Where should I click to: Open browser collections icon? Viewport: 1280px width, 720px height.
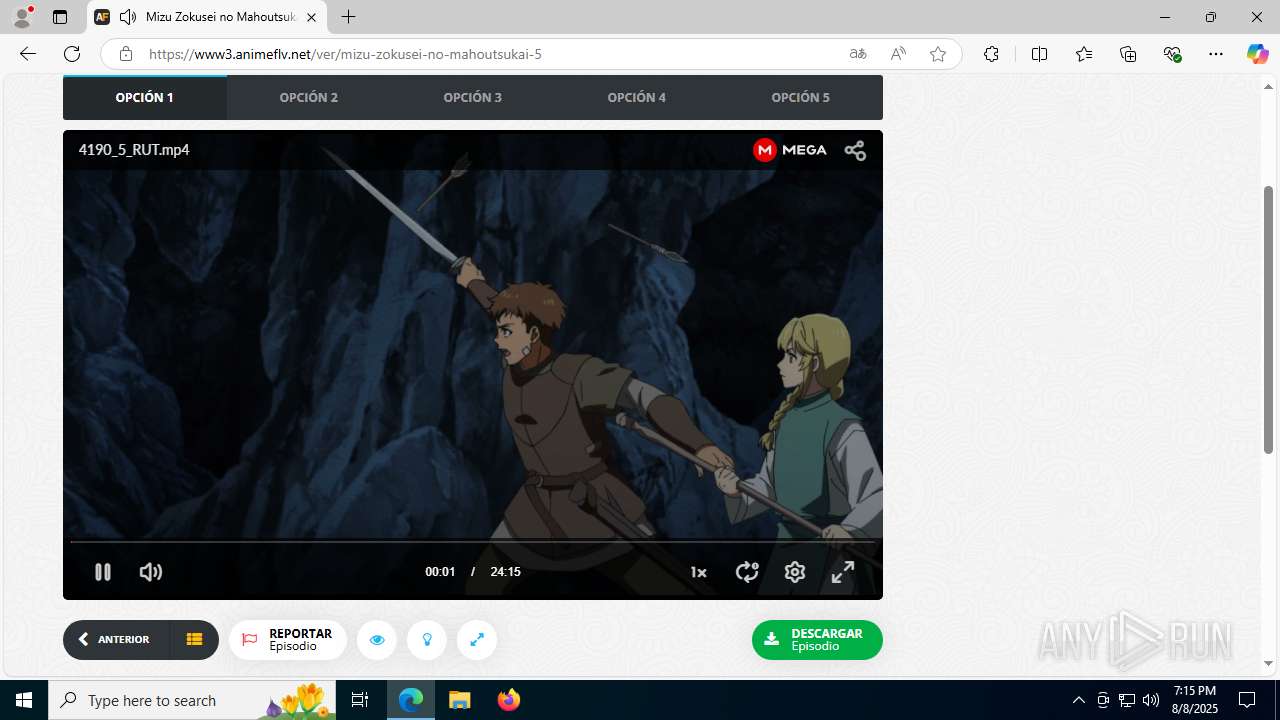click(1128, 54)
